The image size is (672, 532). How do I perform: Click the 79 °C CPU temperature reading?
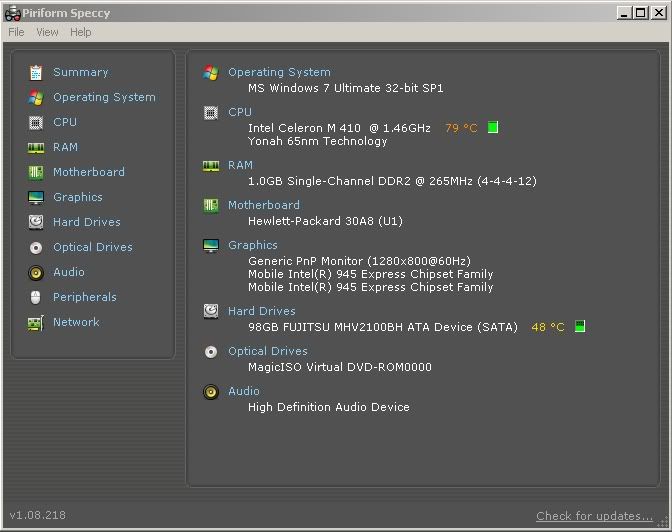click(x=461, y=128)
